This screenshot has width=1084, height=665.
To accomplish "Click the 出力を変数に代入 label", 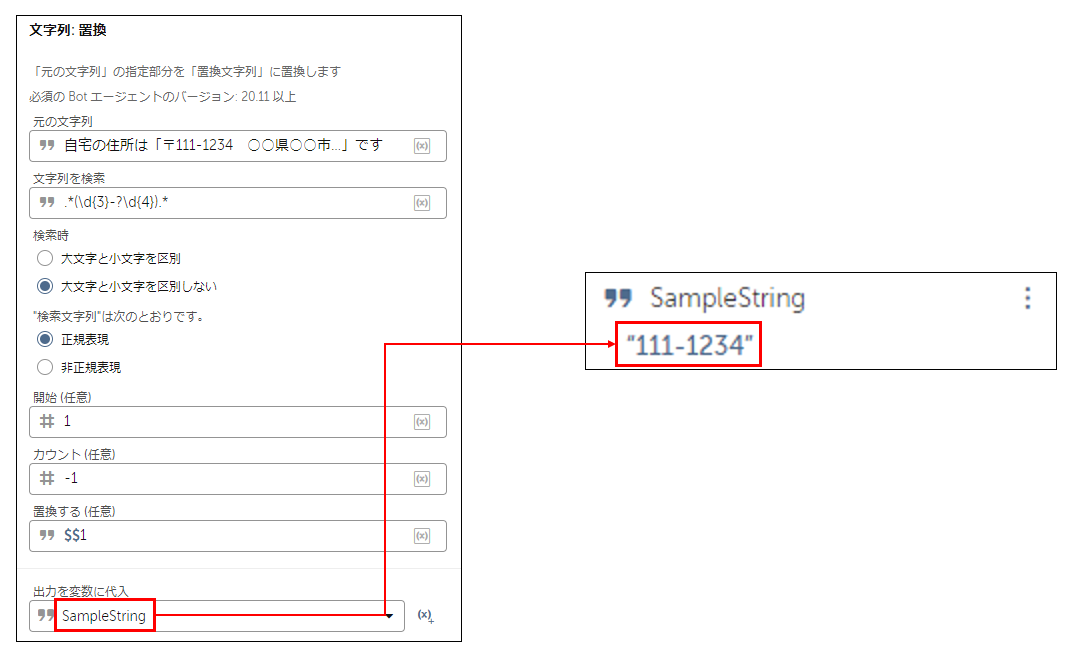I will (81, 591).
